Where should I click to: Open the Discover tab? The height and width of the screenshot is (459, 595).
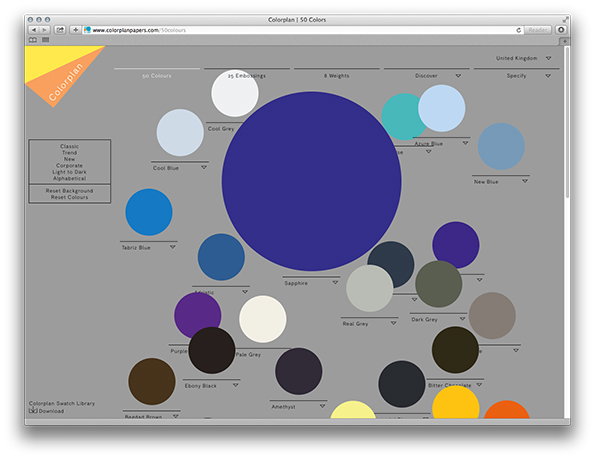[x=426, y=76]
